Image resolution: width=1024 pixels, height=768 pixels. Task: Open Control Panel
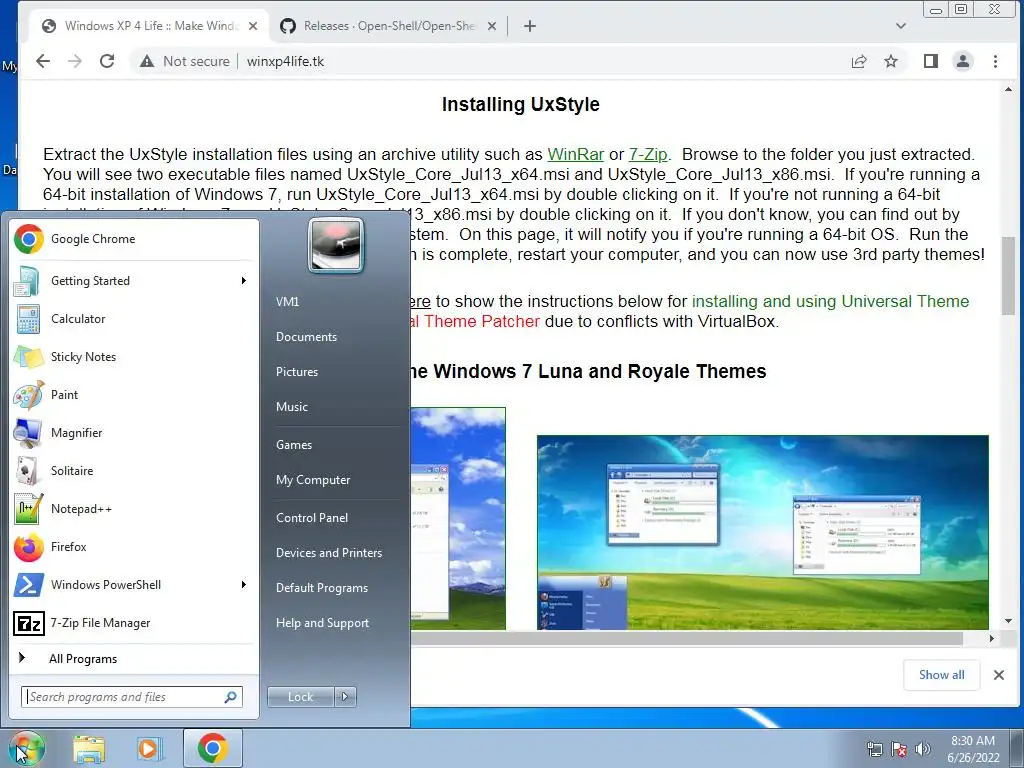(x=312, y=518)
